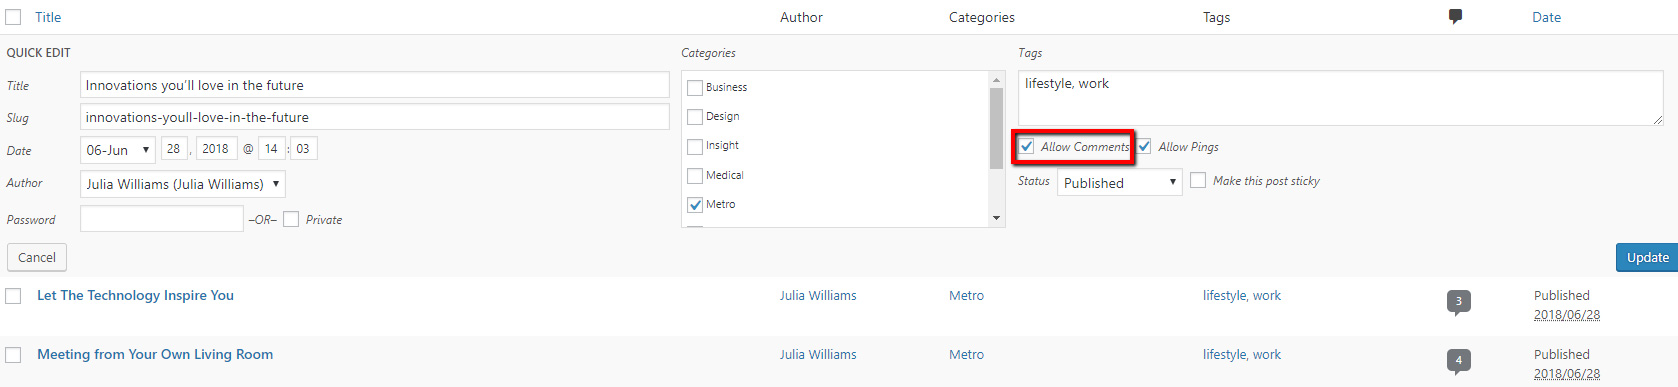Sort posts by Title column
Image resolution: width=1678 pixels, height=387 pixels.
tap(48, 17)
